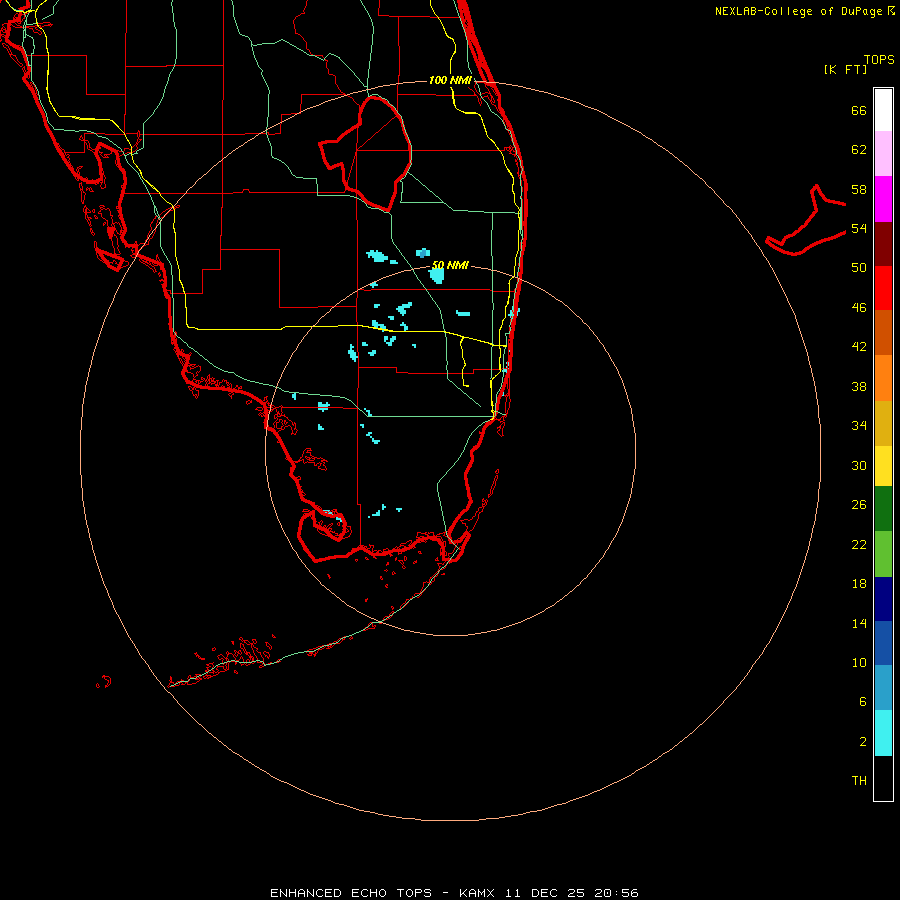Click the '[K FT]' units label
The height and width of the screenshot is (900, 900).
(845, 69)
